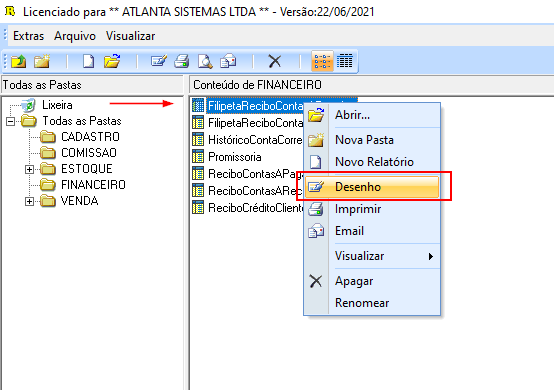Select the ReciboContasAPagar report

(255, 174)
